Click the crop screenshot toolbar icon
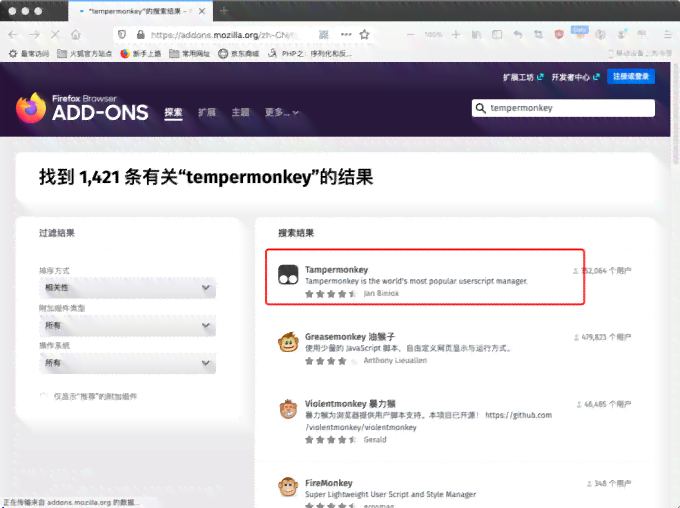 (x=538, y=35)
